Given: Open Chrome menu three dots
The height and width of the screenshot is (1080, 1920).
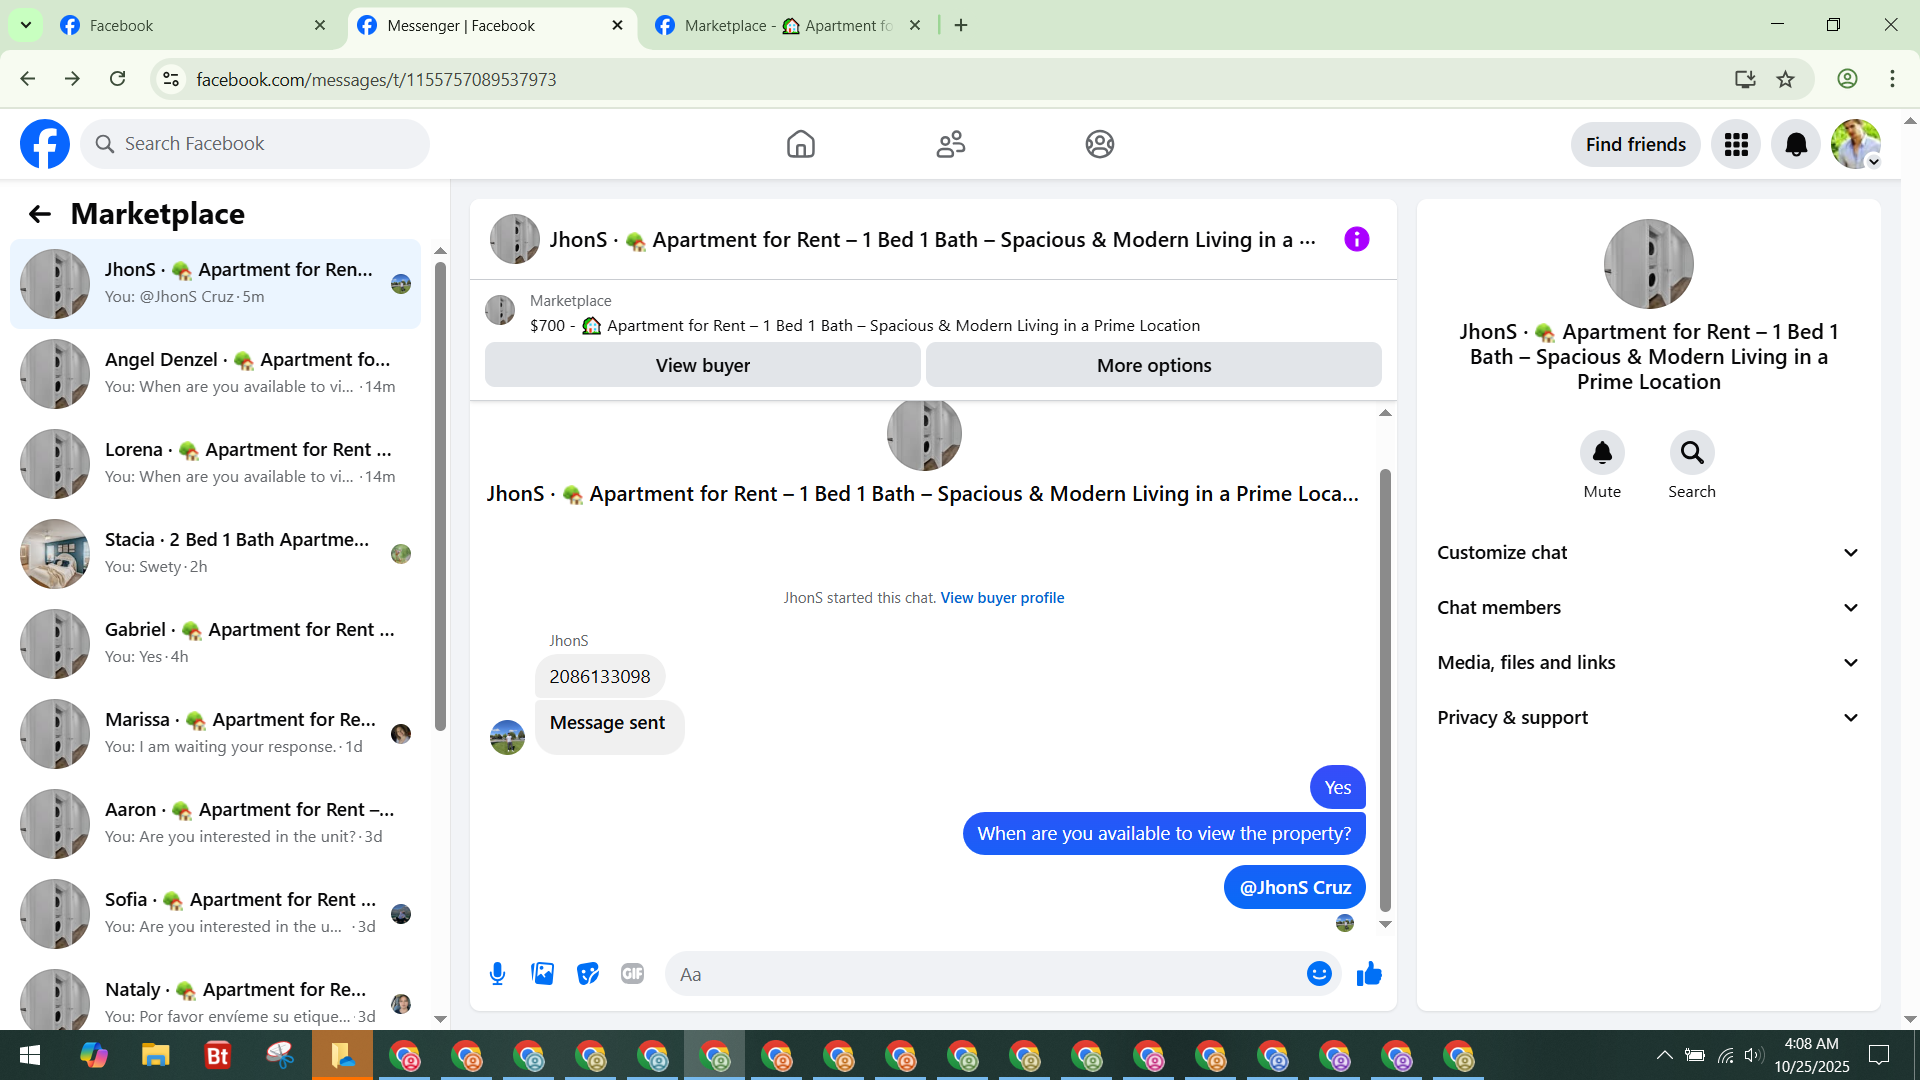Looking at the screenshot, I should 1892,79.
